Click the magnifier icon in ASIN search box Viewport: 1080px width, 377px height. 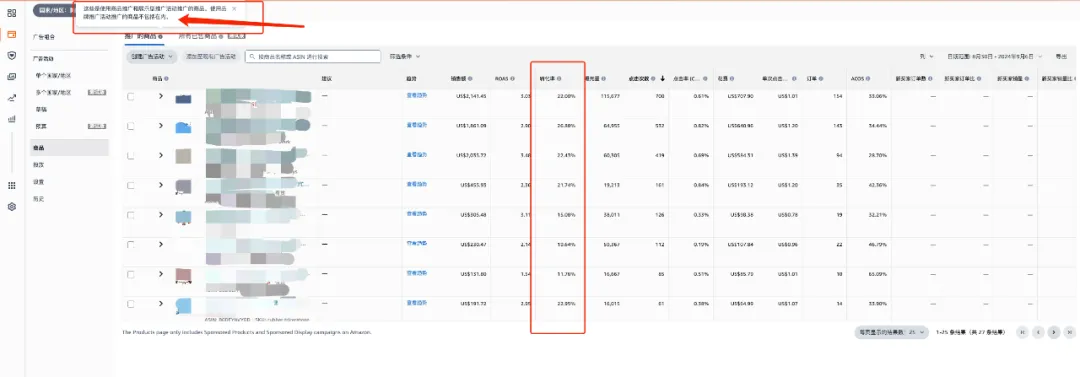tap(253, 57)
